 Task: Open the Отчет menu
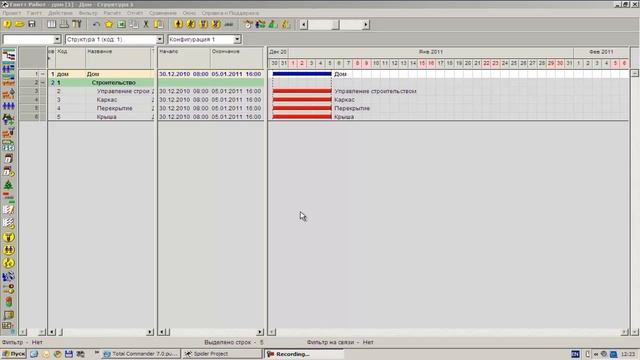point(135,13)
